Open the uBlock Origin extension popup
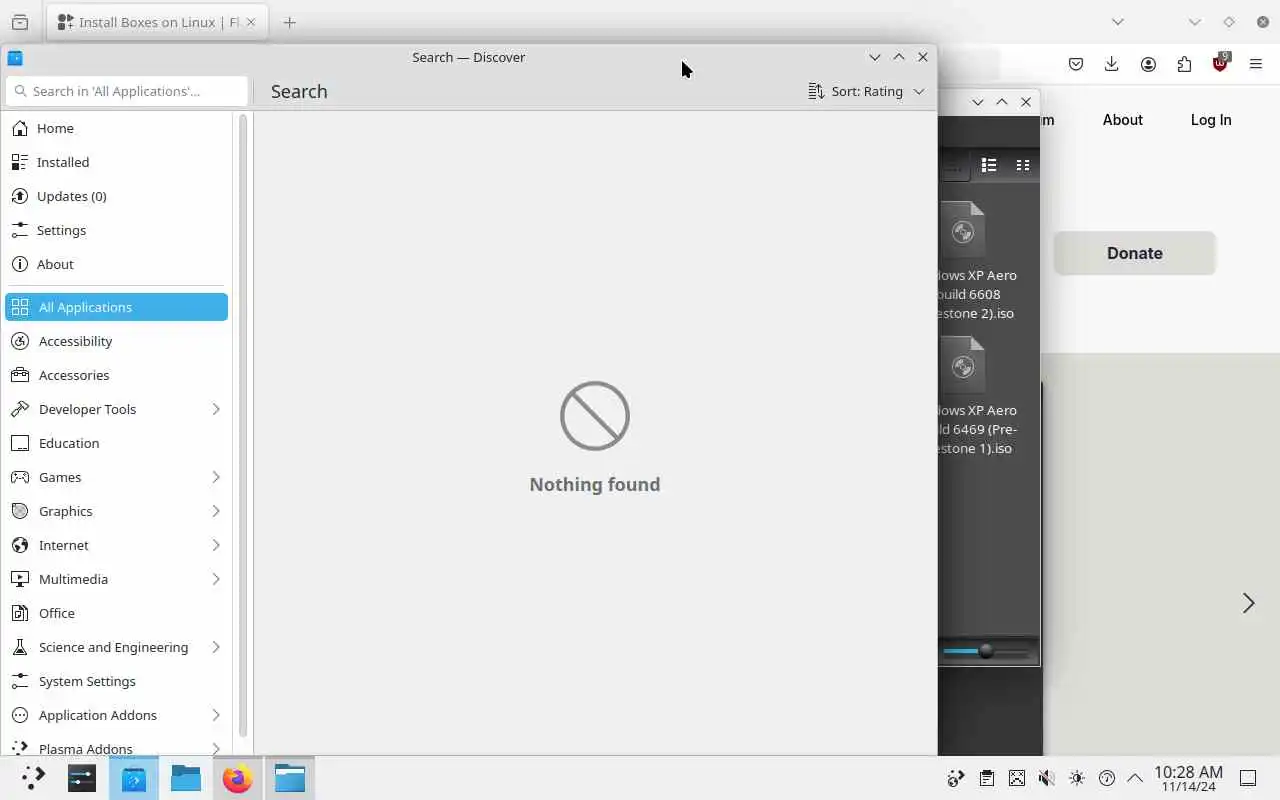1280x800 pixels. 1220,63
